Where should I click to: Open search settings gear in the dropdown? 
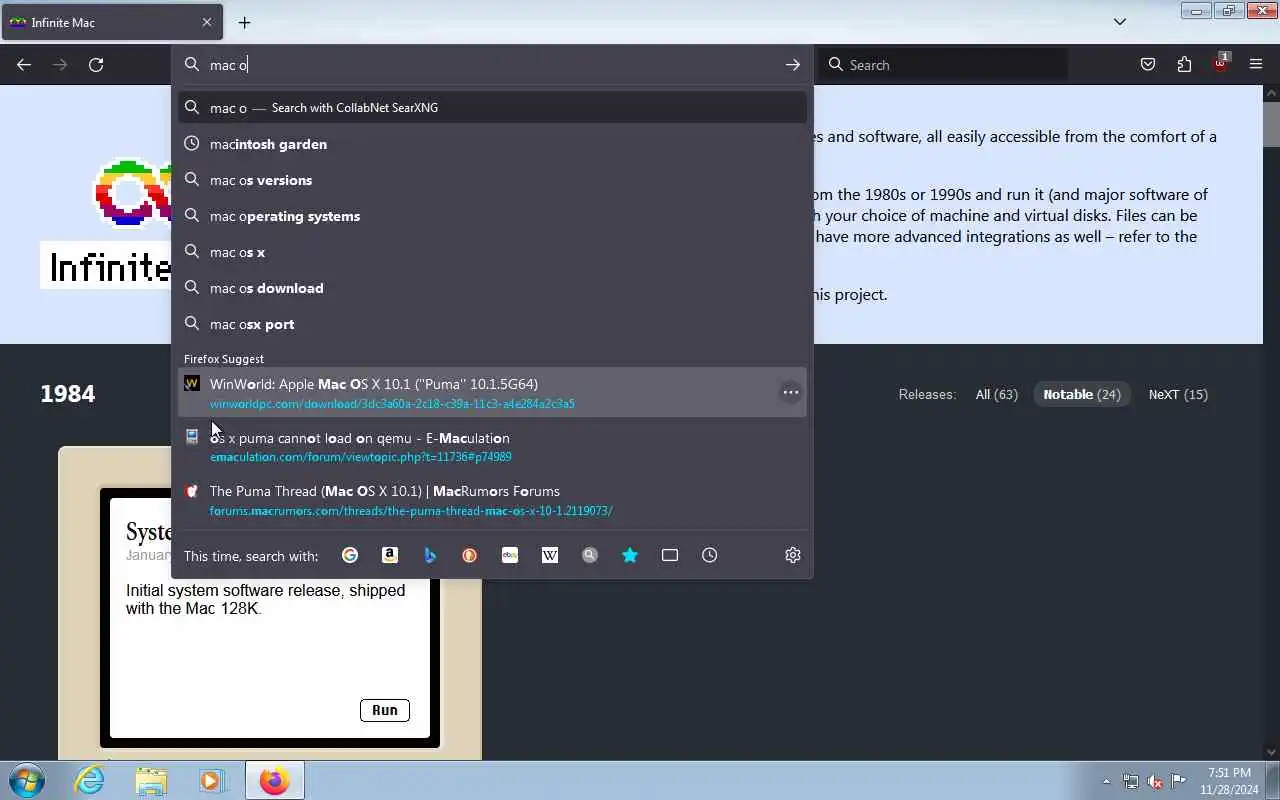793,555
